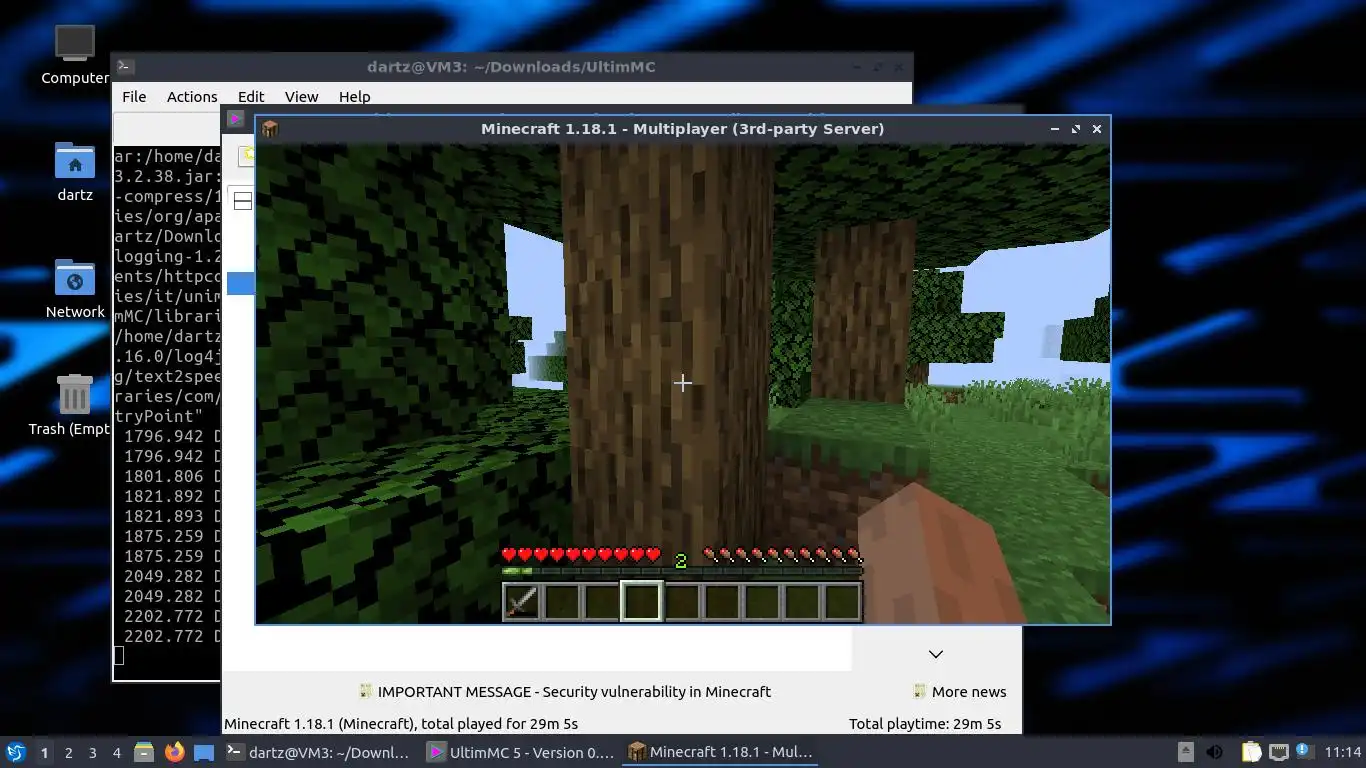Select the eighth hotbar slot in Minecraft
The height and width of the screenshot is (768, 1366).
pos(801,602)
